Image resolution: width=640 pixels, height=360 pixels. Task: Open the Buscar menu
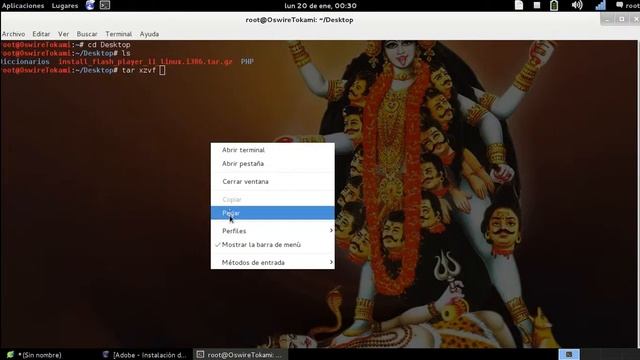(x=87, y=34)
